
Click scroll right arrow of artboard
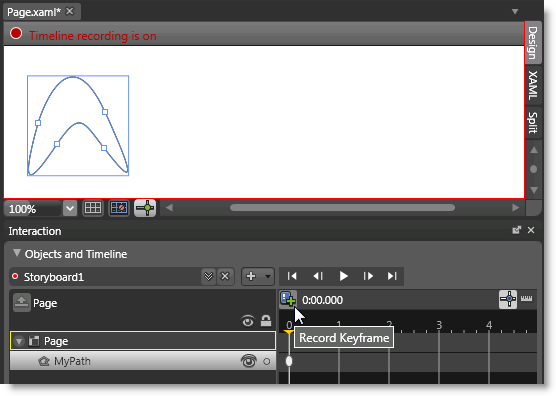[x=516, y=208]
